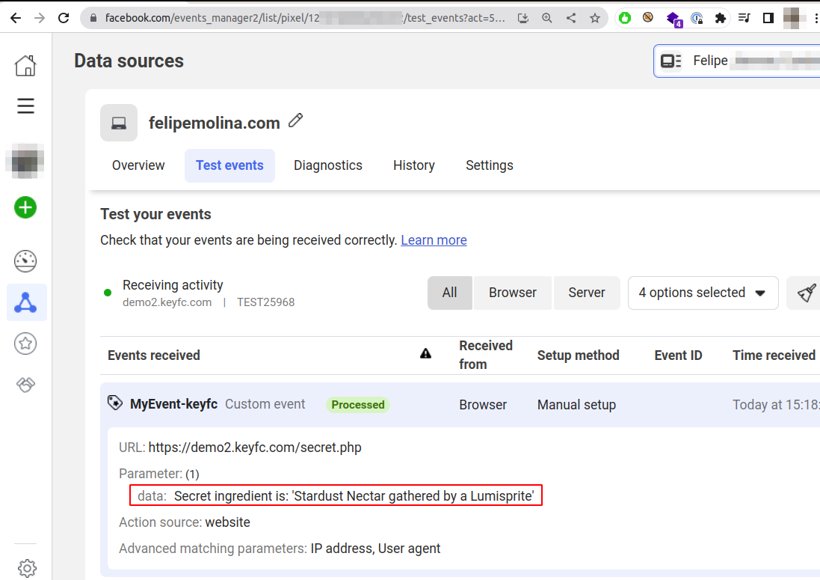Select the Server filter toggle
The width and height of the screenshot is (820, 580).
[586, 293]
